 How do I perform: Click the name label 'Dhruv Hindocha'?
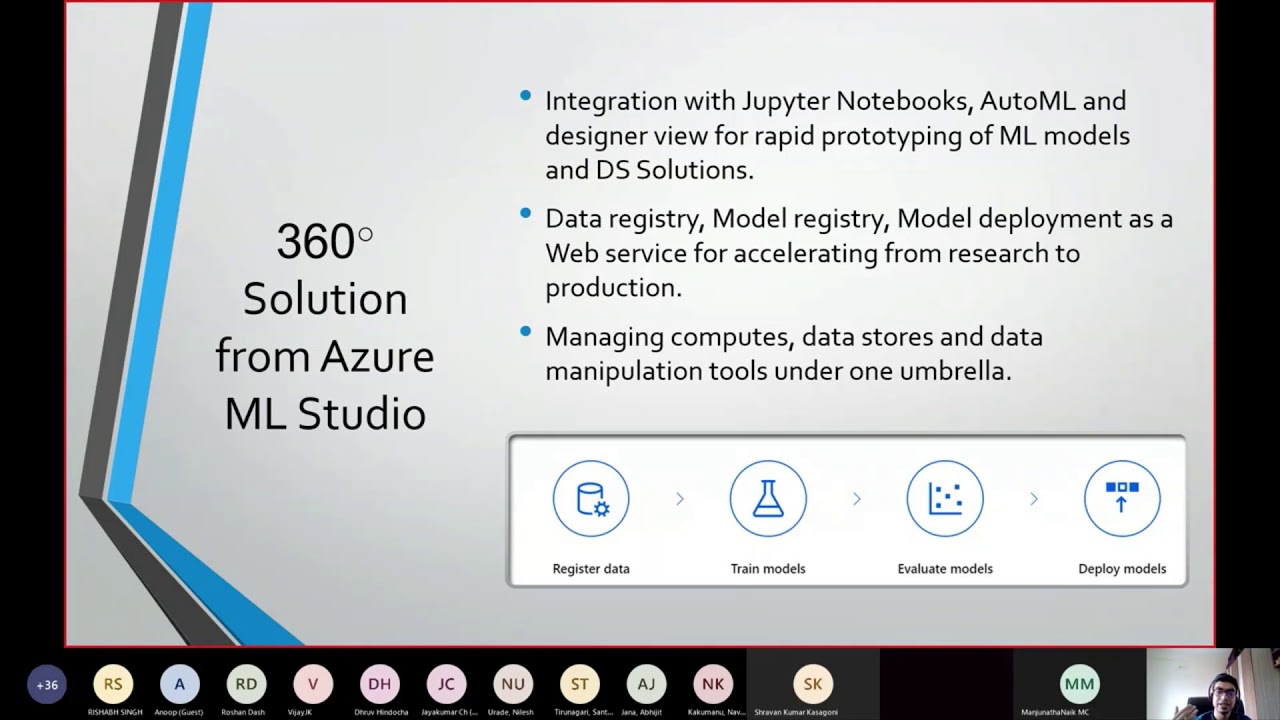379,712
